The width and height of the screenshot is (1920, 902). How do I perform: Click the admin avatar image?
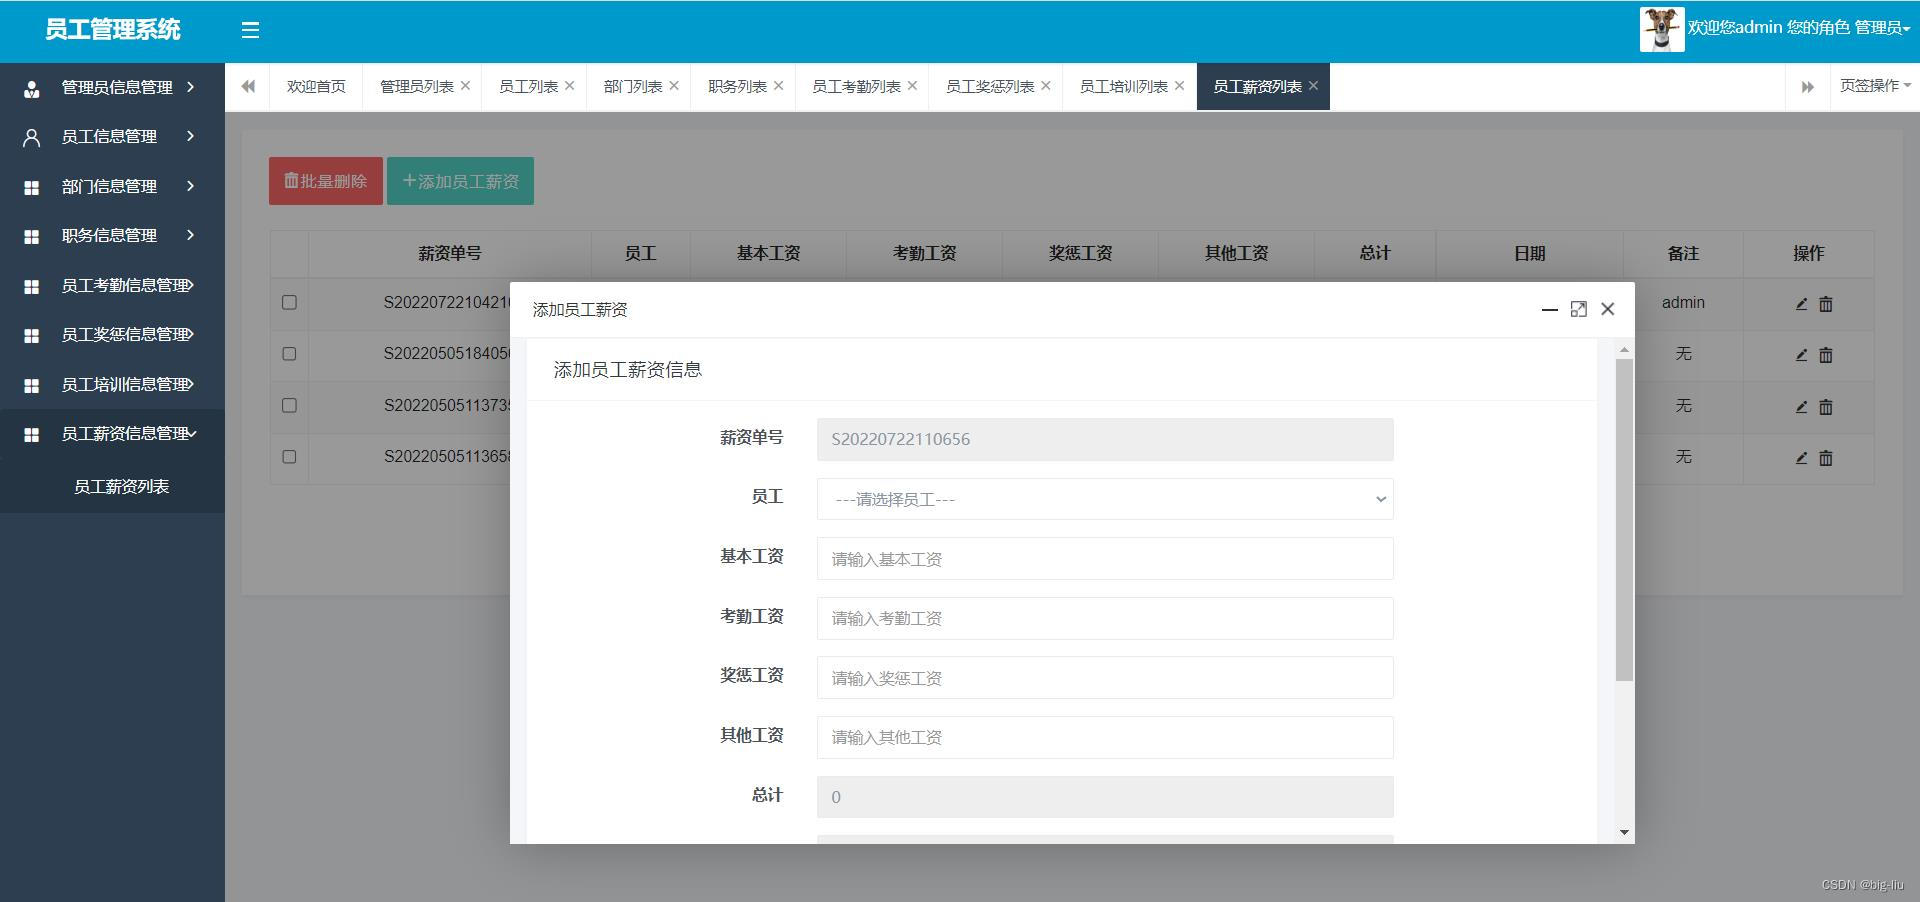tap(1661, 29)
